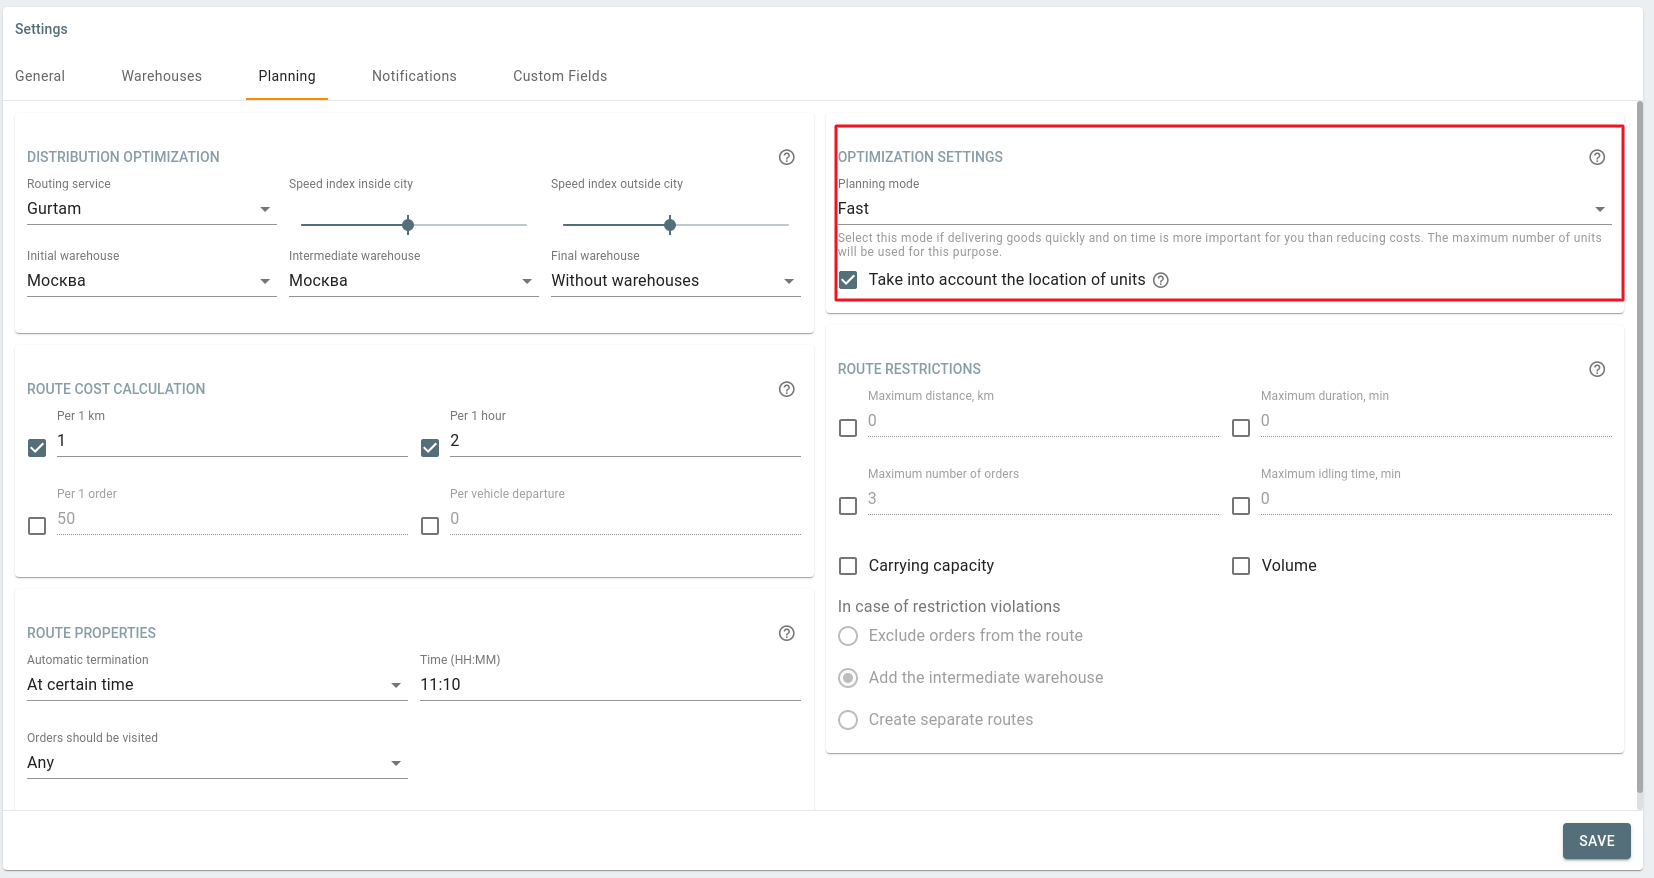Click the Time (HH:MM) input field
Image resolution: width=1654 pixels, height=878 pixels.
tap(609, 685)
